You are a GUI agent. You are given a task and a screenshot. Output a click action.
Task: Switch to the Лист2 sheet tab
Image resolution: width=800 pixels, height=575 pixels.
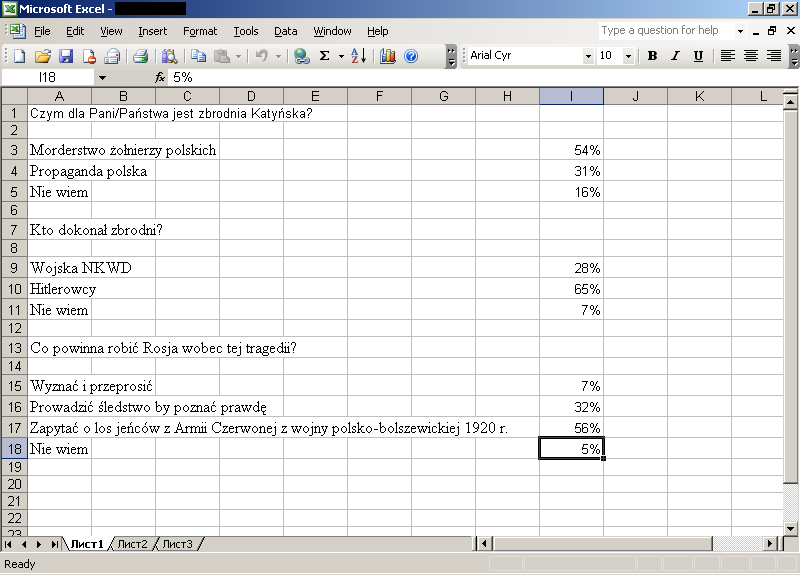(132, 544)
